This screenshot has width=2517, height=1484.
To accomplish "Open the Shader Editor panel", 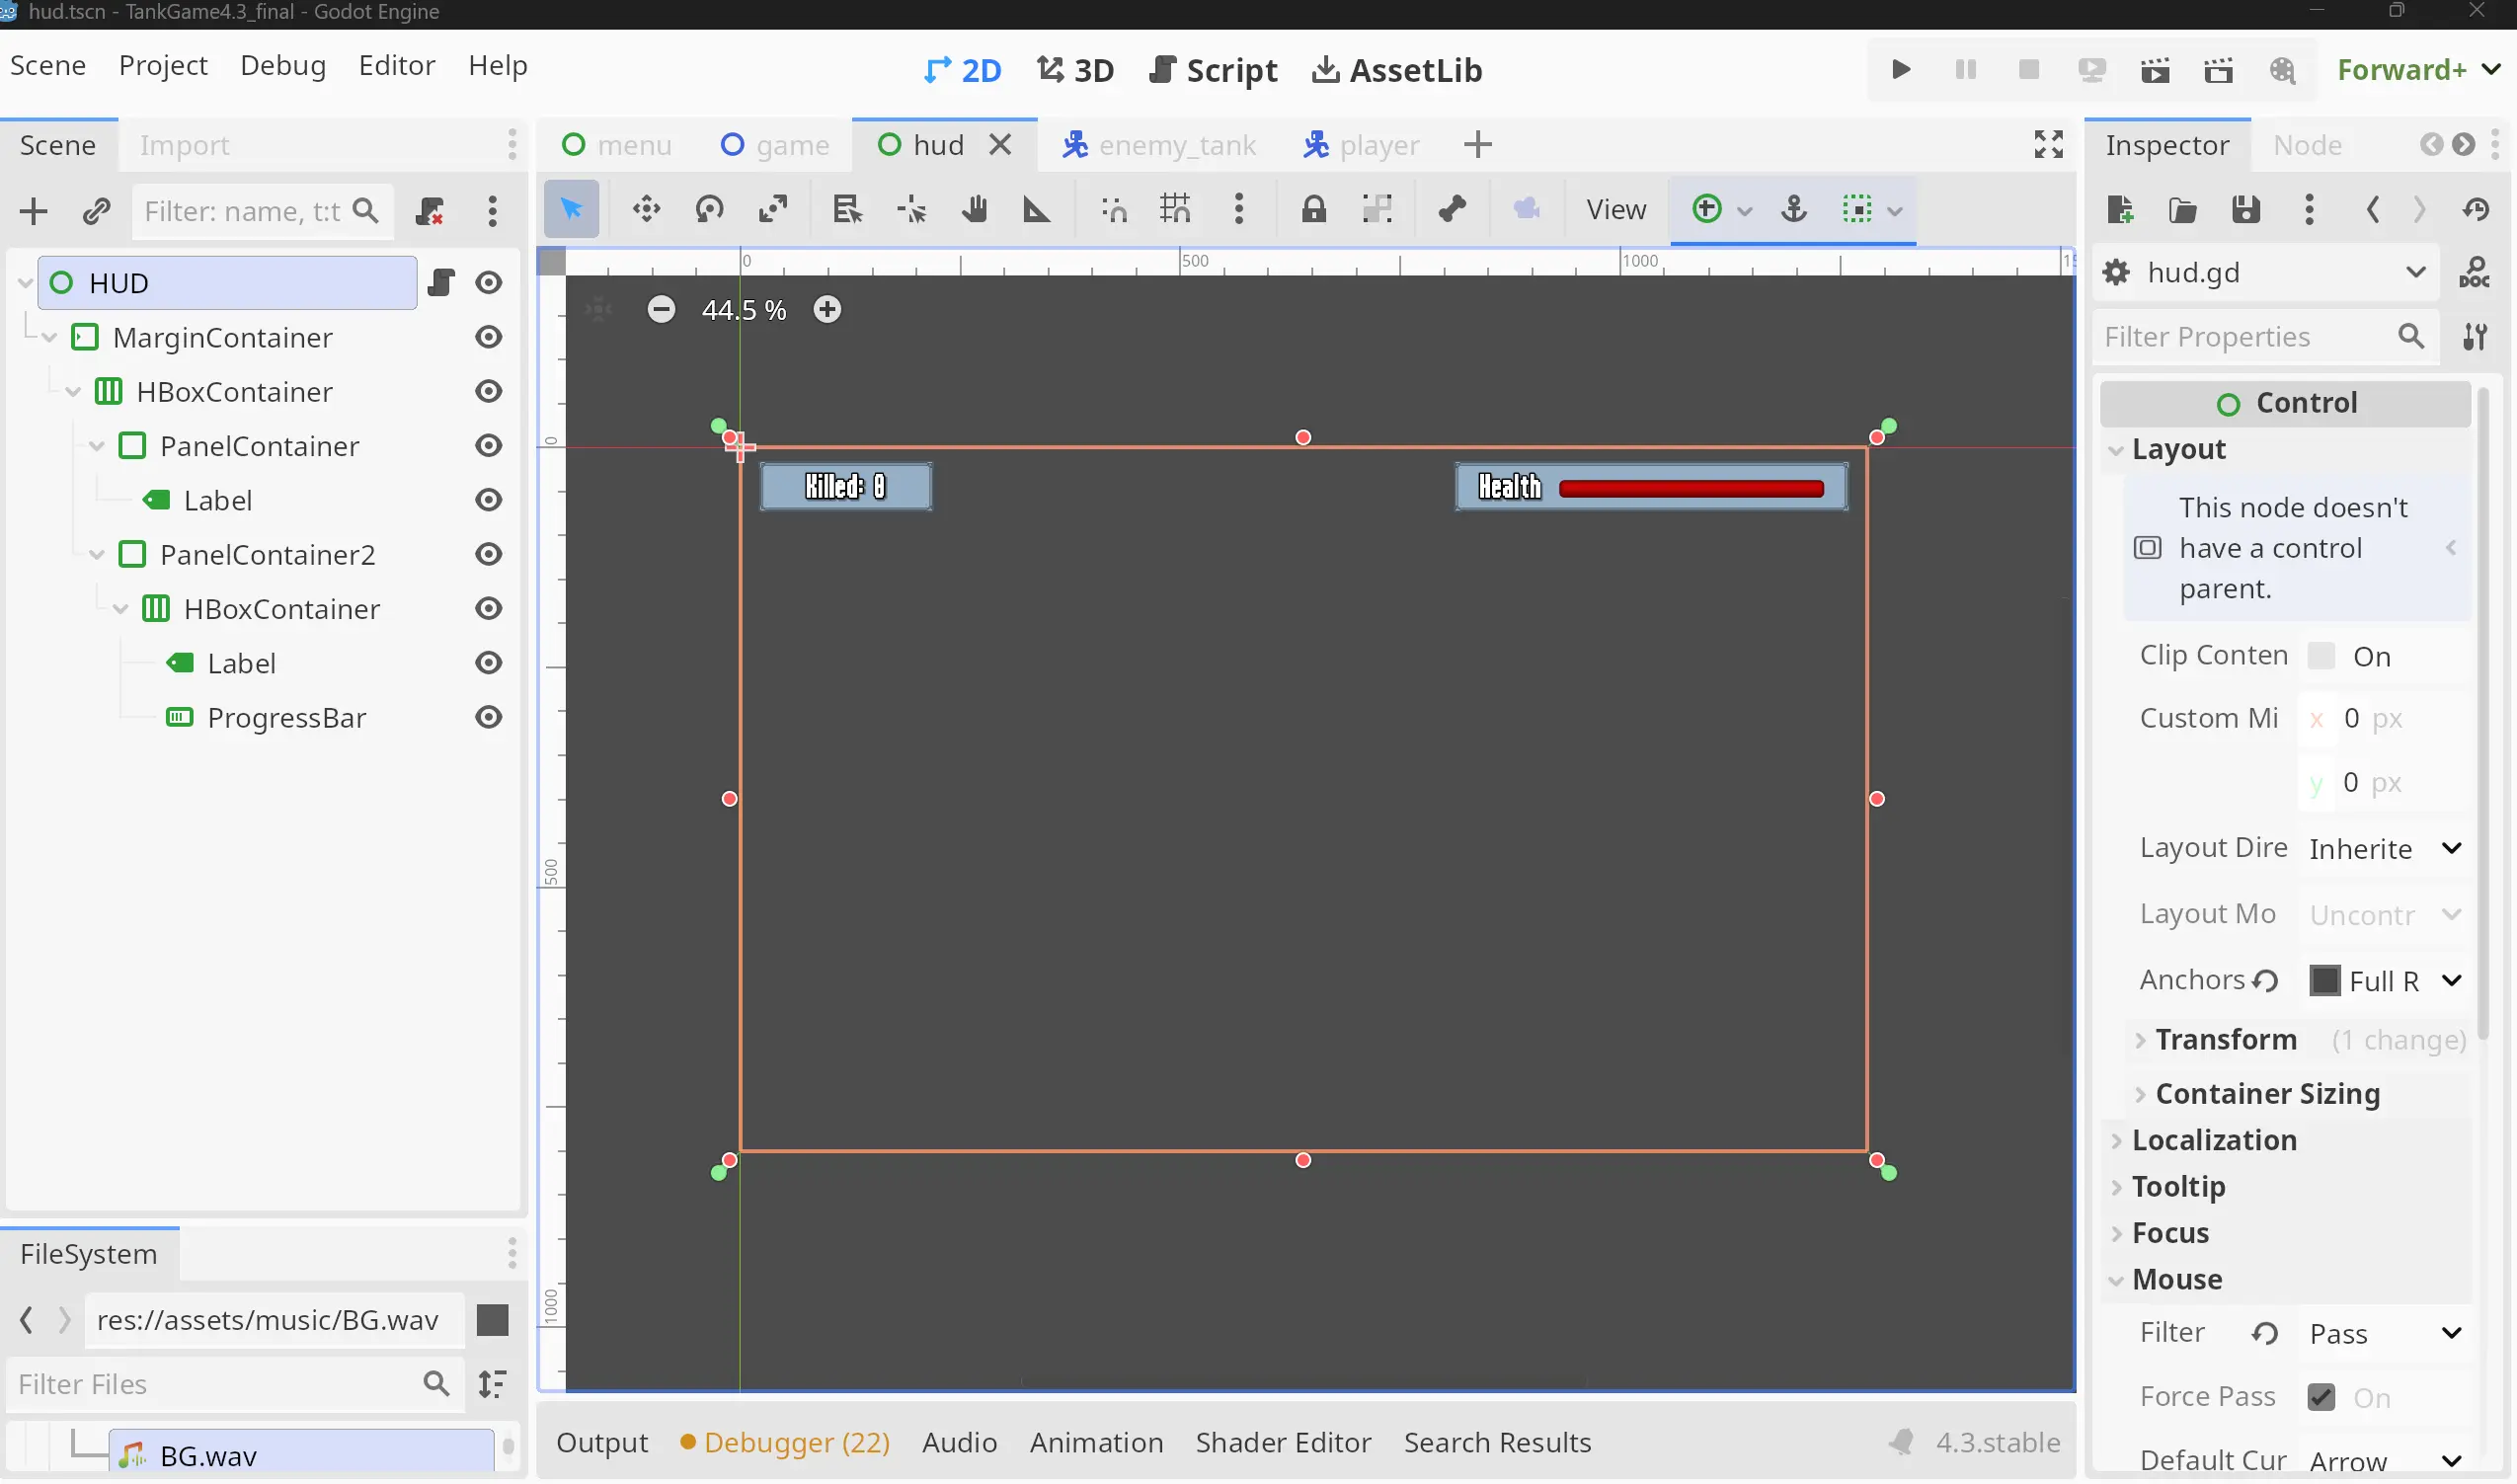I will (1283, 1442).
